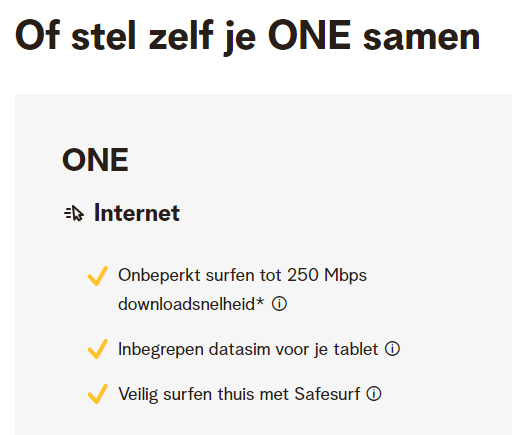Screen dimensions: 512x435
Task: Select the 'Onbeperkt surfen tot 250 Mbps' line
Action: [x=242, y=276]
